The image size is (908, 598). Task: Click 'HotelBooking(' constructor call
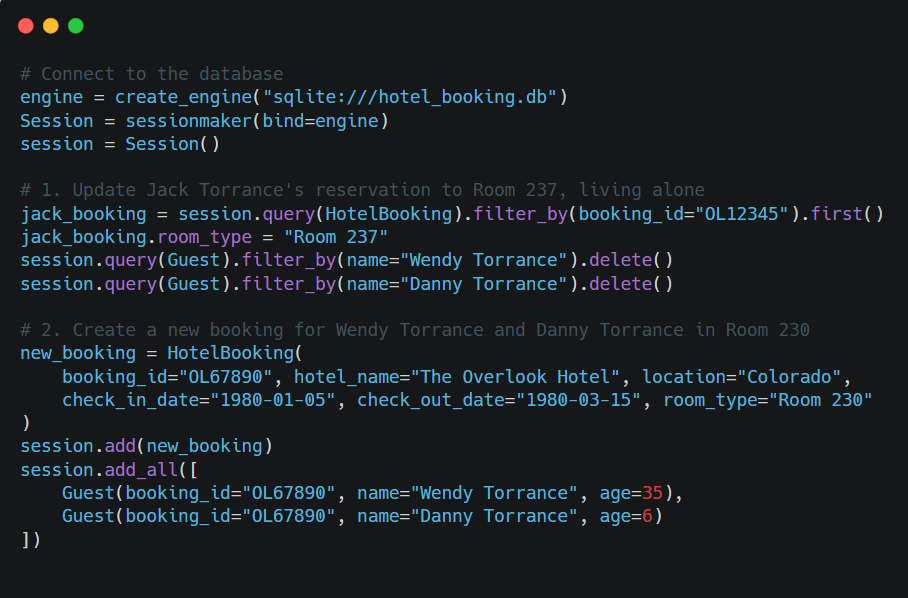point(235,354)
